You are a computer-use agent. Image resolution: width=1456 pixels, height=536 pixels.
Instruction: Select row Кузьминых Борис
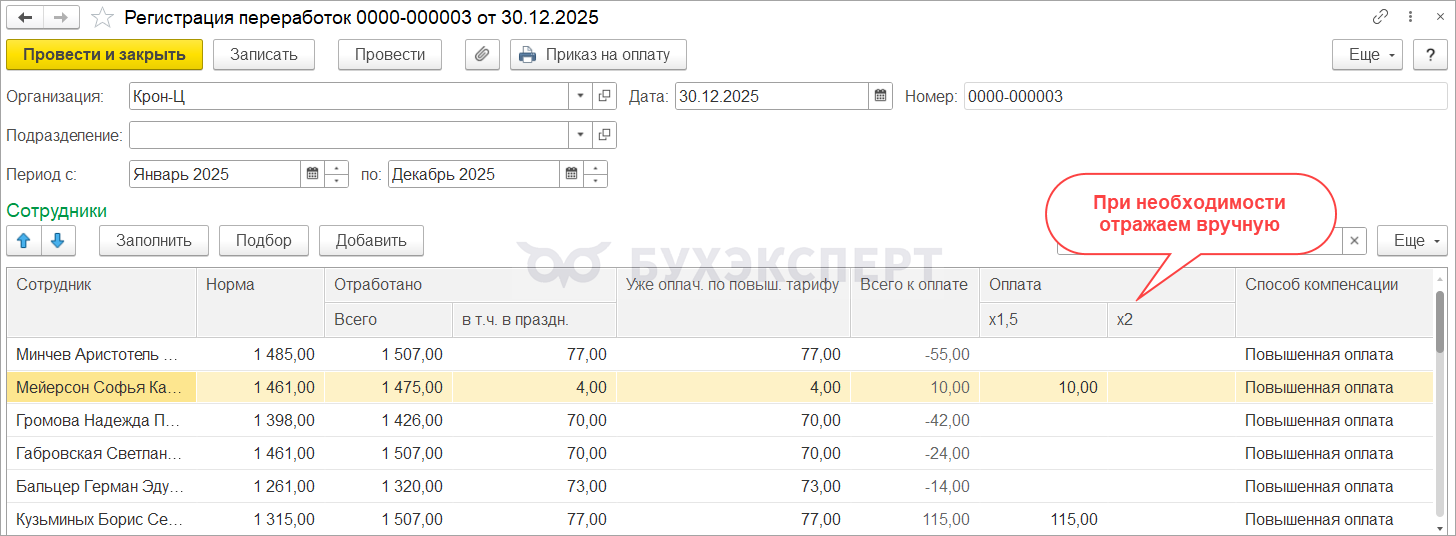click(720, 519)
